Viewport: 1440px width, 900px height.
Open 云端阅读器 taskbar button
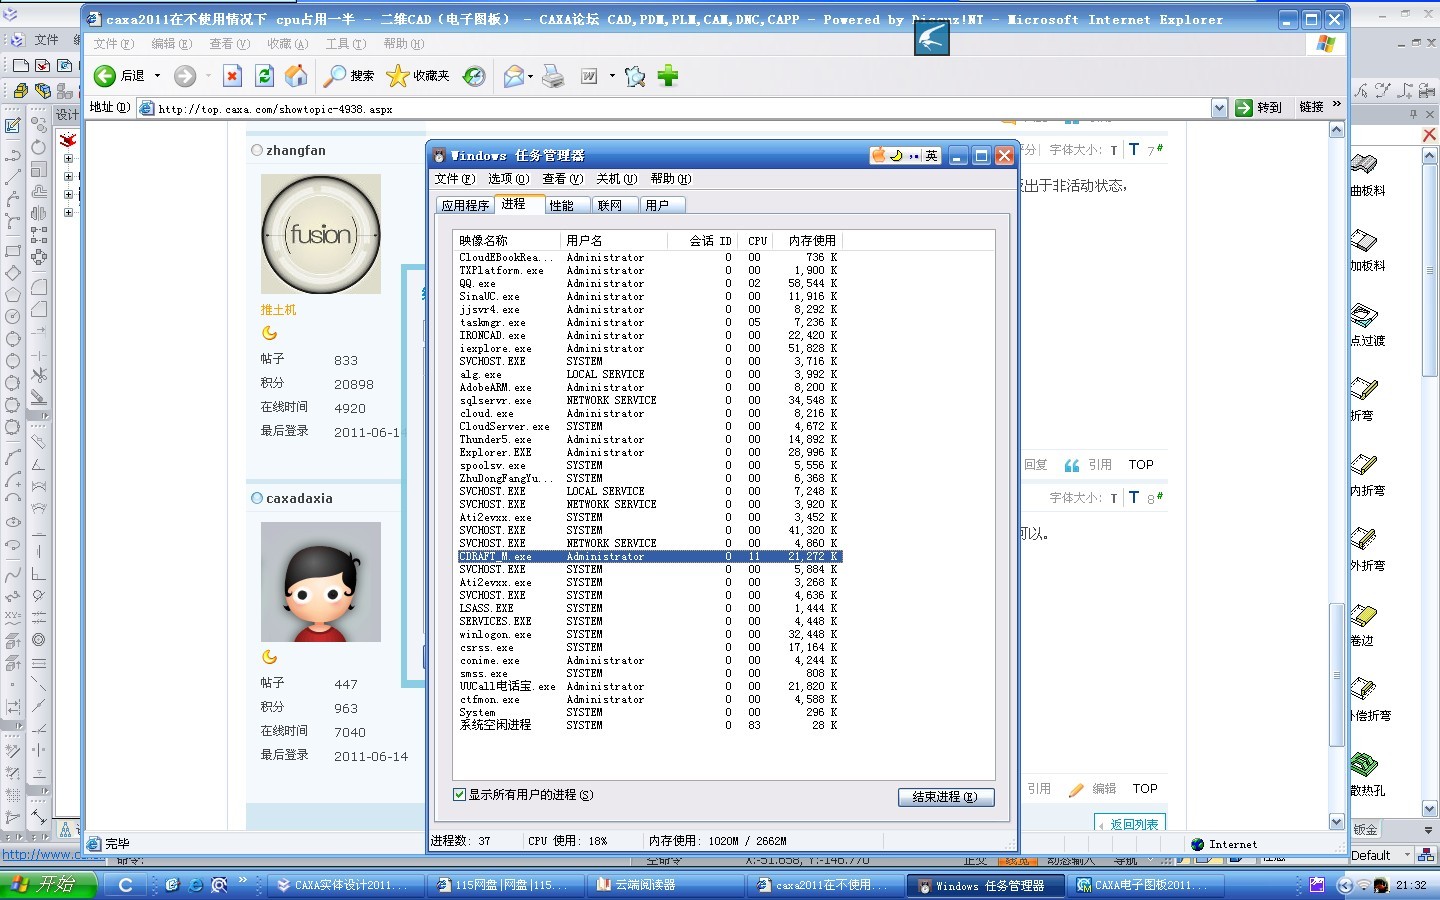tap(664, 885)
